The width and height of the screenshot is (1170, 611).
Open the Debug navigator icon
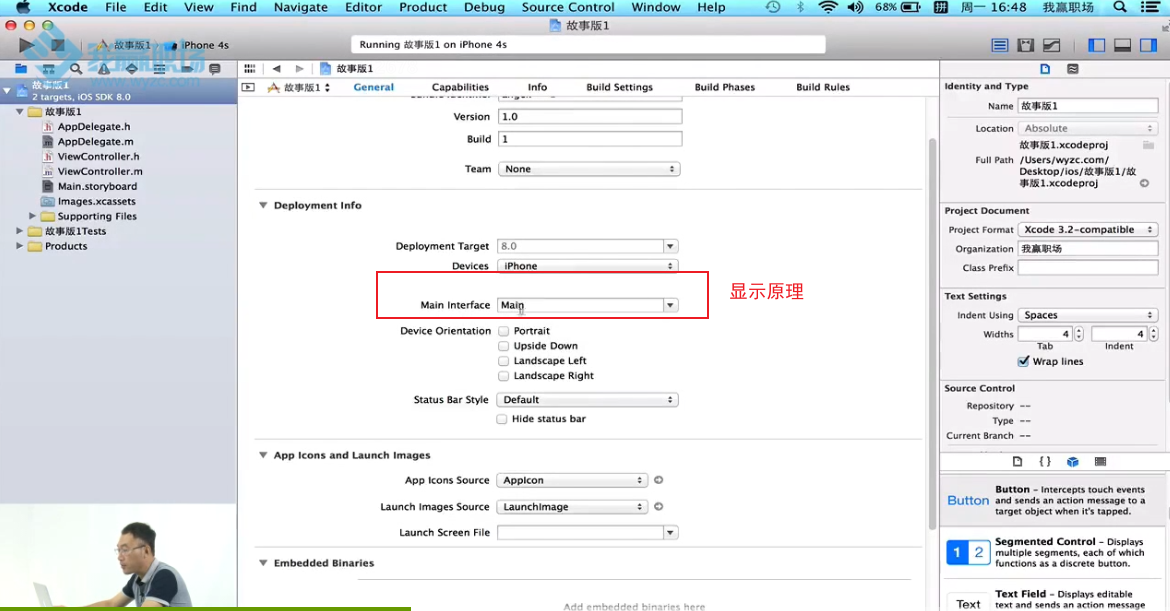[x=159, y=69]
